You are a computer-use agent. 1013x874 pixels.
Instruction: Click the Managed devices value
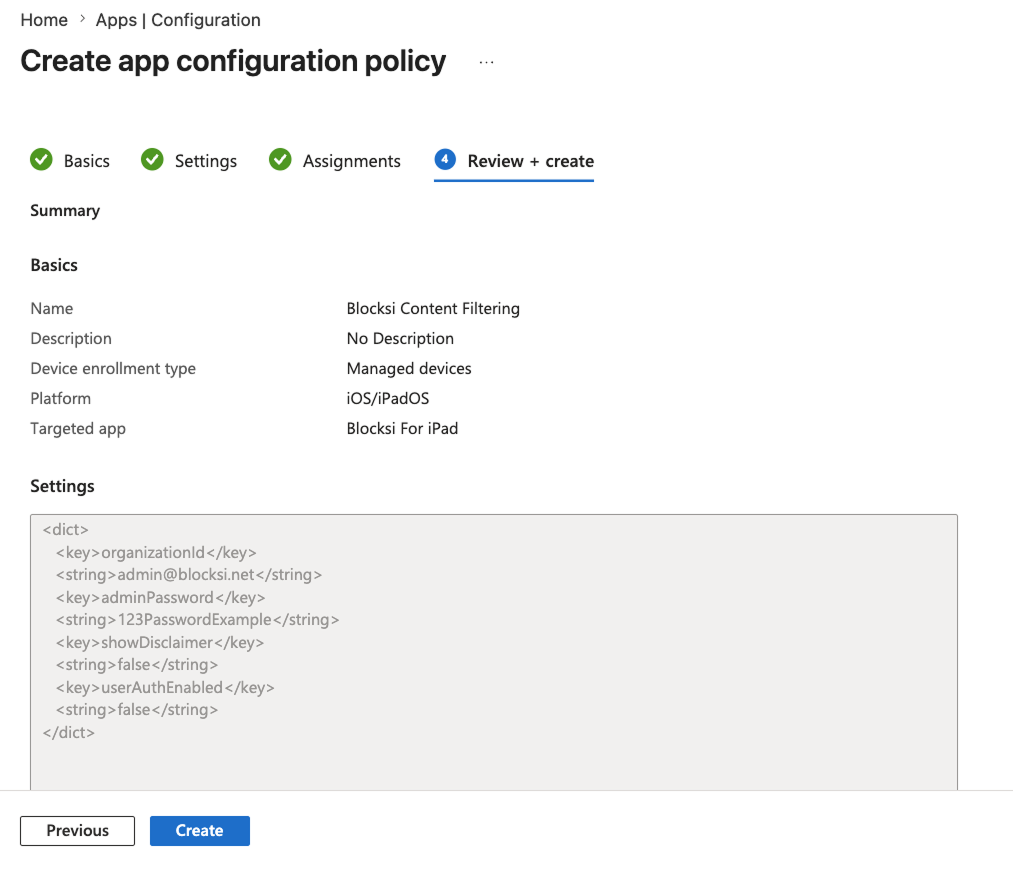(409, 368)
